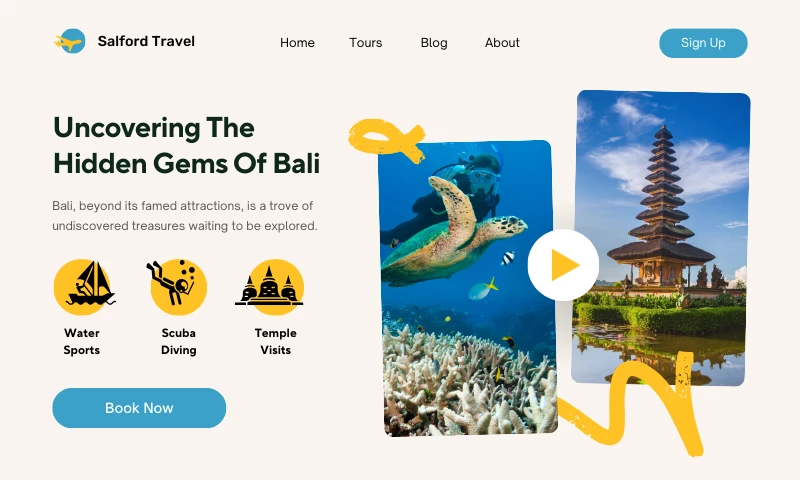
Task: Click the Bali description paragraph text
Action: point(185,216)
